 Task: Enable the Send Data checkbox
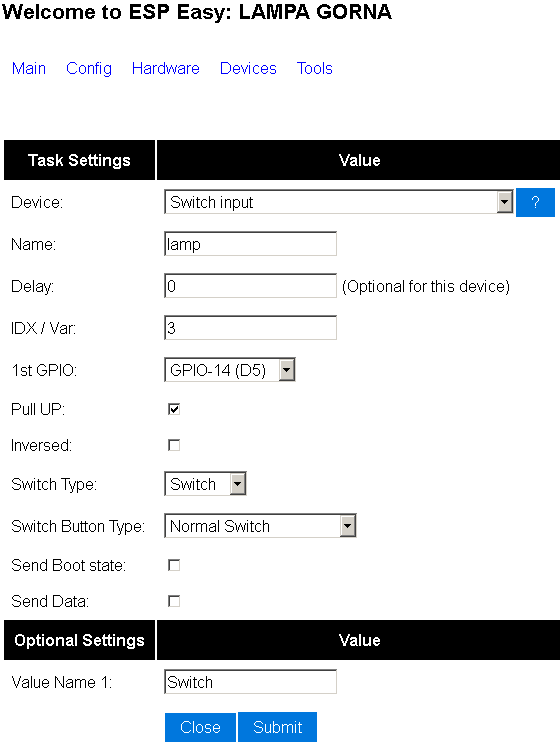point(174,601)
